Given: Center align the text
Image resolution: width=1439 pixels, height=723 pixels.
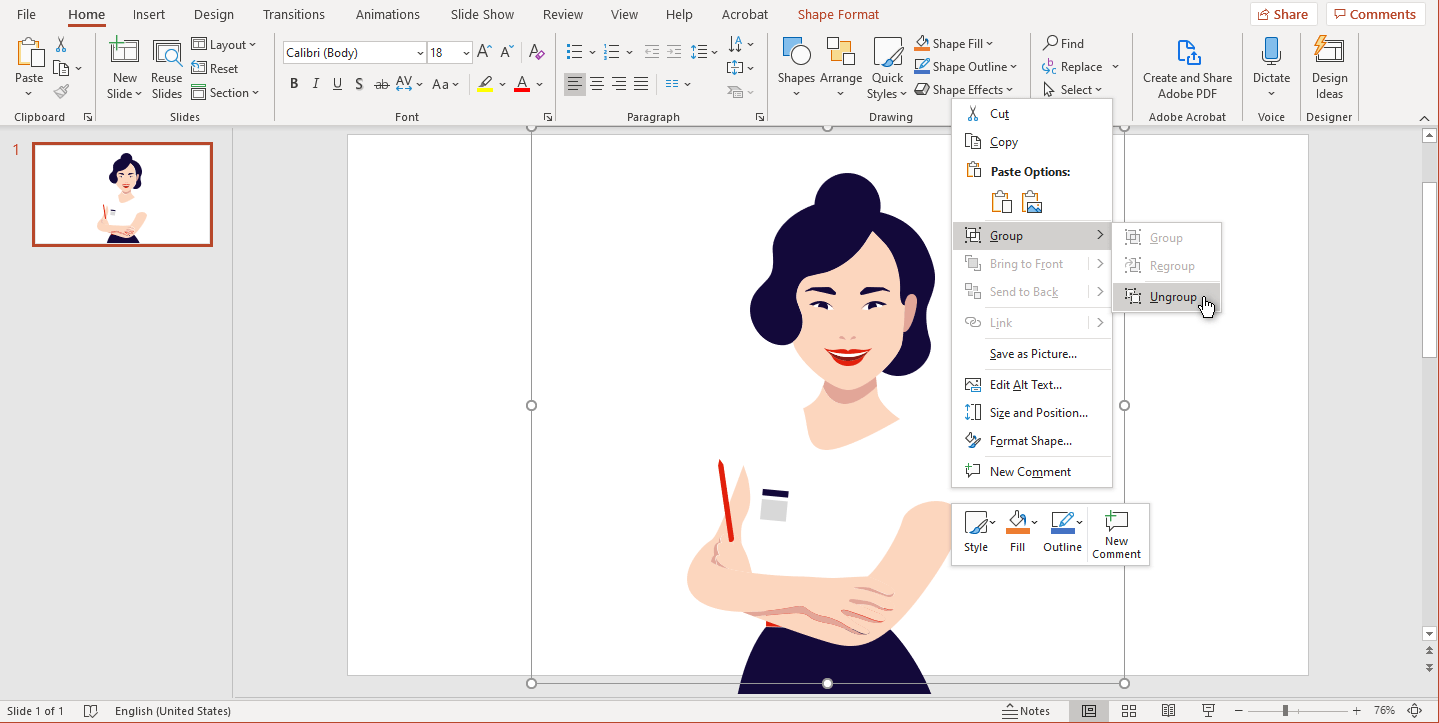Looking at the screenshot, I should point(597,84).
